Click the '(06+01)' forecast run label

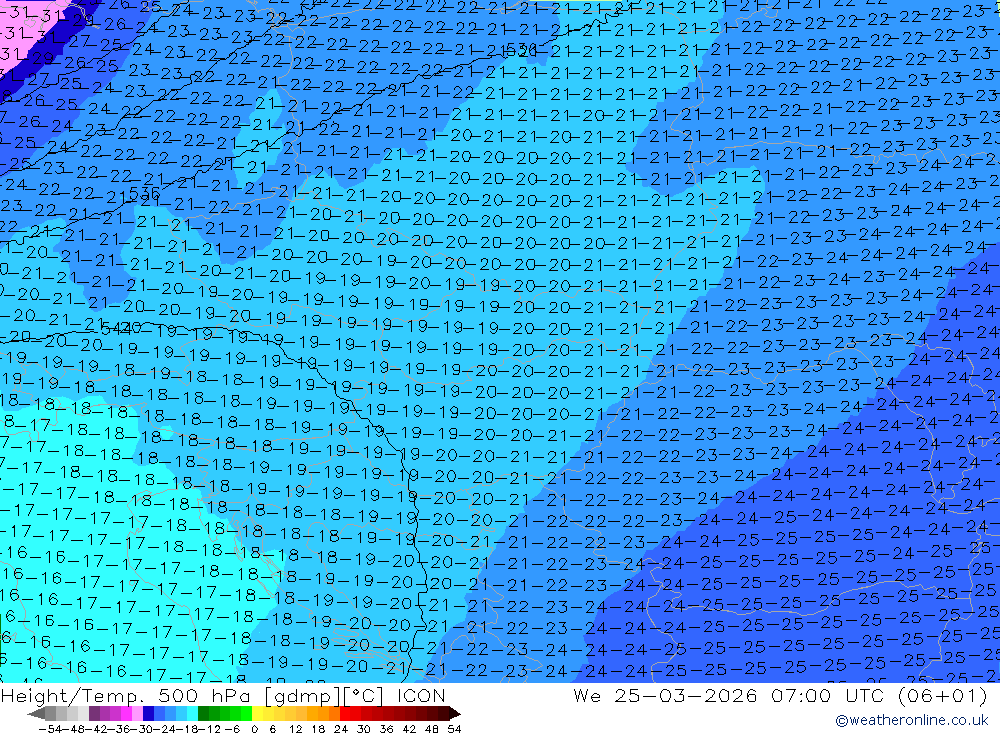click(x=943, y=695)
